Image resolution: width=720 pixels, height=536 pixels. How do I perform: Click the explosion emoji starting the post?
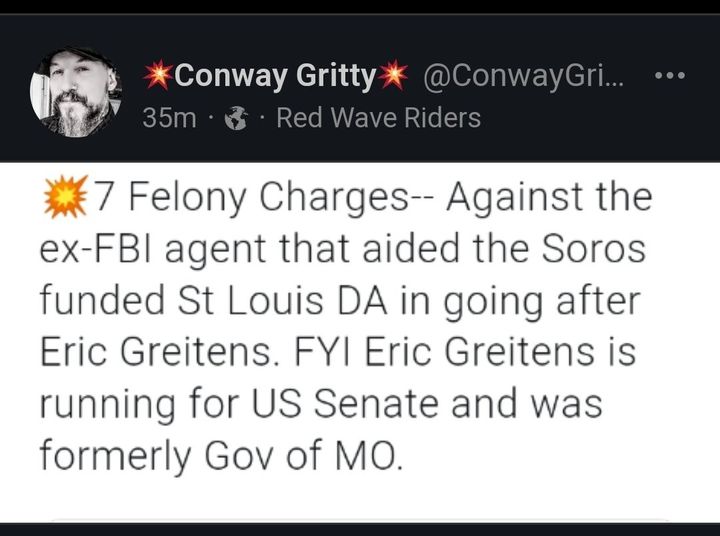tap(66, 196)
